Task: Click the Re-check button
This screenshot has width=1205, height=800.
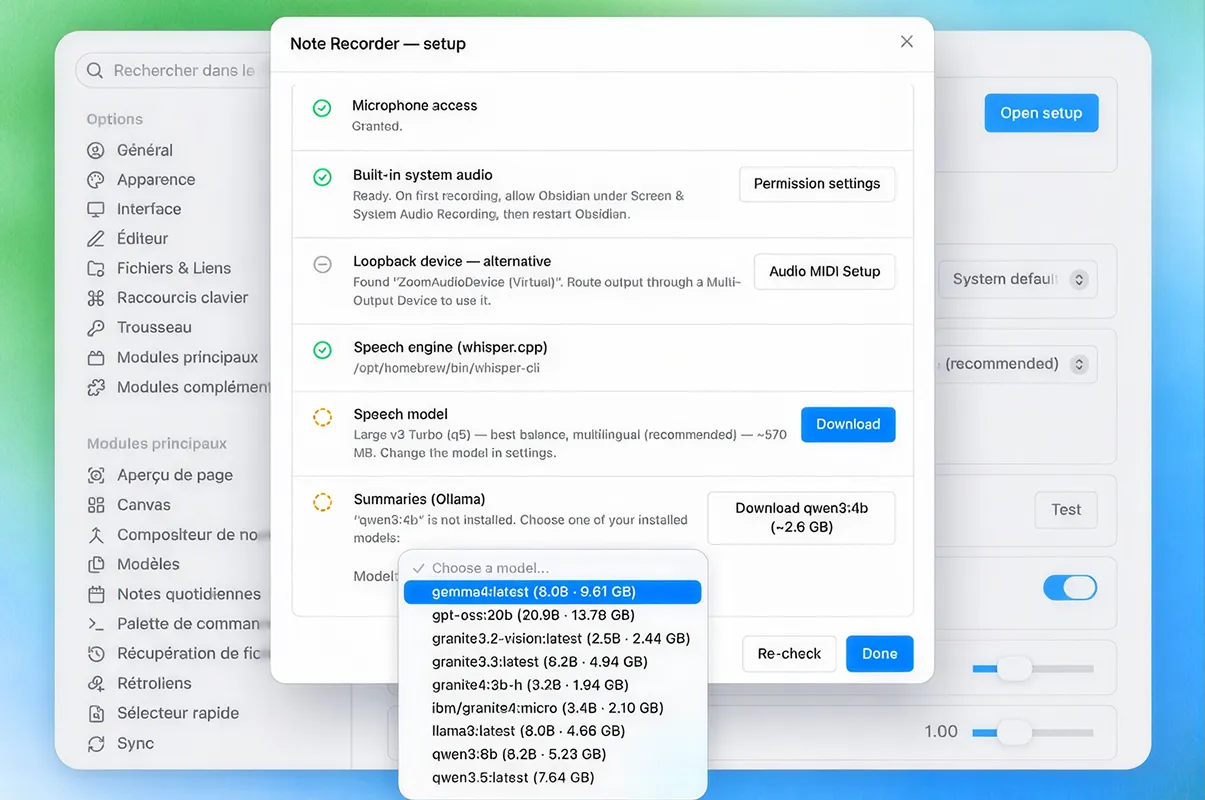Action: [x=789, y=654]
